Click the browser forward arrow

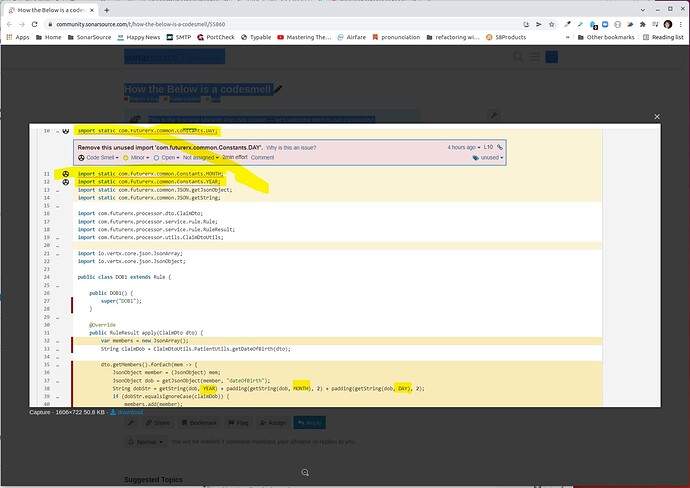(x=22, y=24)
